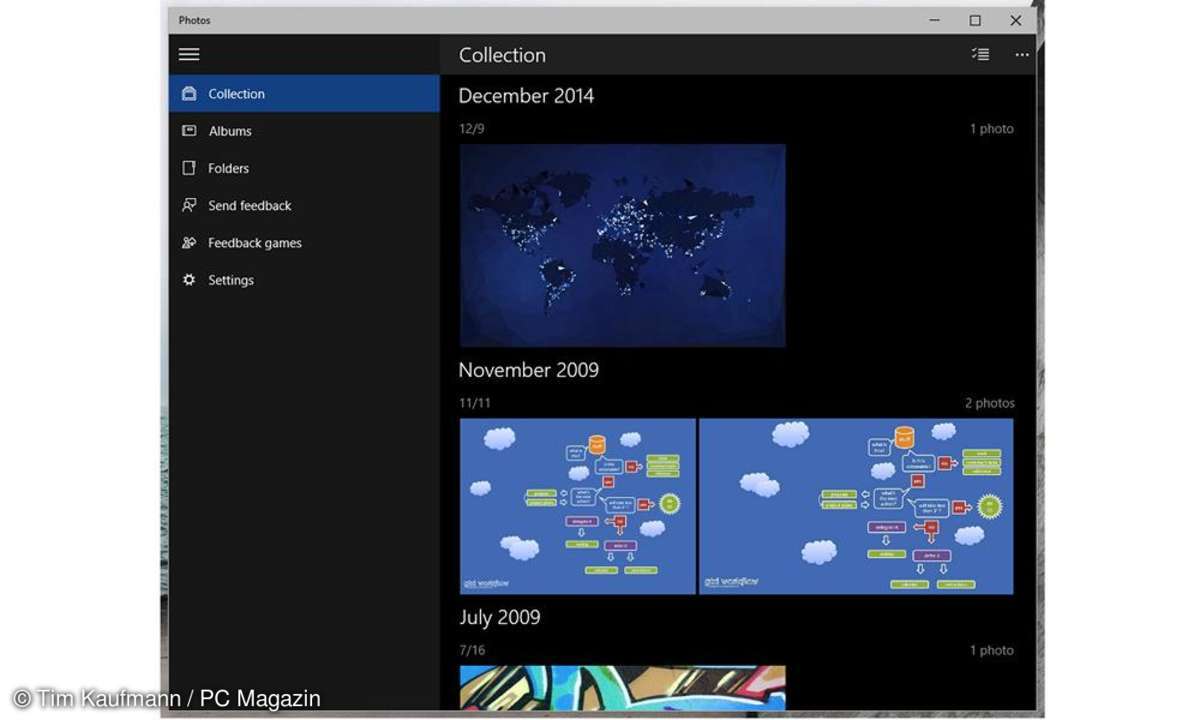The height and width of the screenshot is (720, 1200).
Task: Click the Collection page title
Action: pyautogui.click(x=502, y=55)
